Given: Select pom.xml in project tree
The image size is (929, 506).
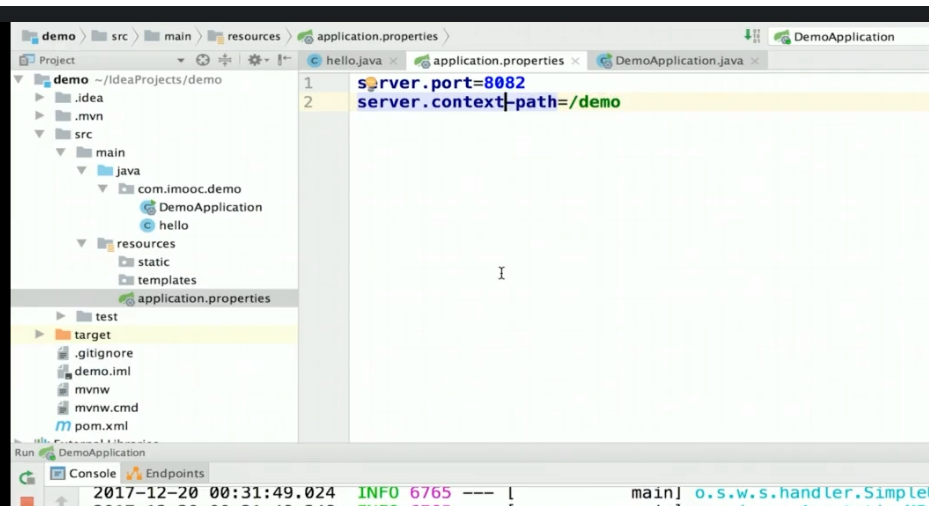Looking at the screenshot, I should pyautogui.click(x=101, y=426).
